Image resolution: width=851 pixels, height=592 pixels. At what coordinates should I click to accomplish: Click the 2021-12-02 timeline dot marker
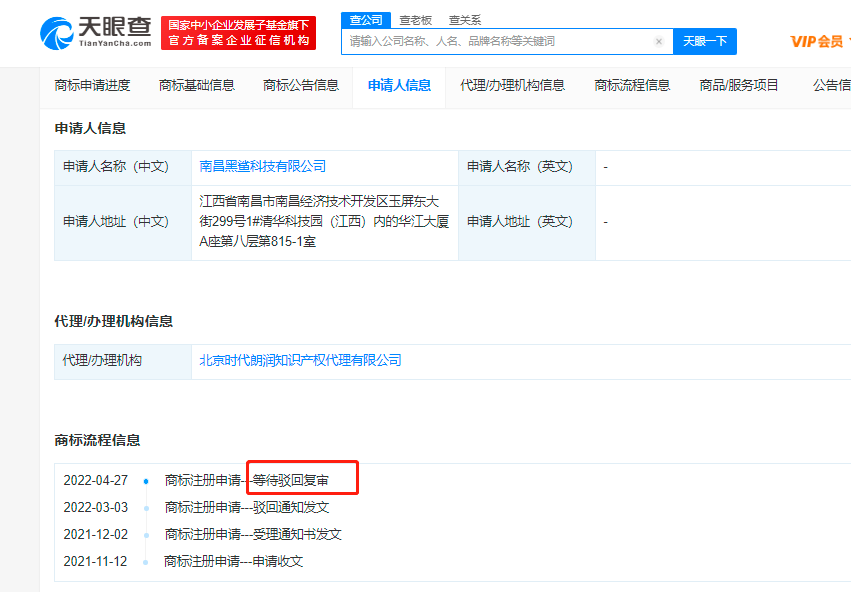[x=146, y=536]
